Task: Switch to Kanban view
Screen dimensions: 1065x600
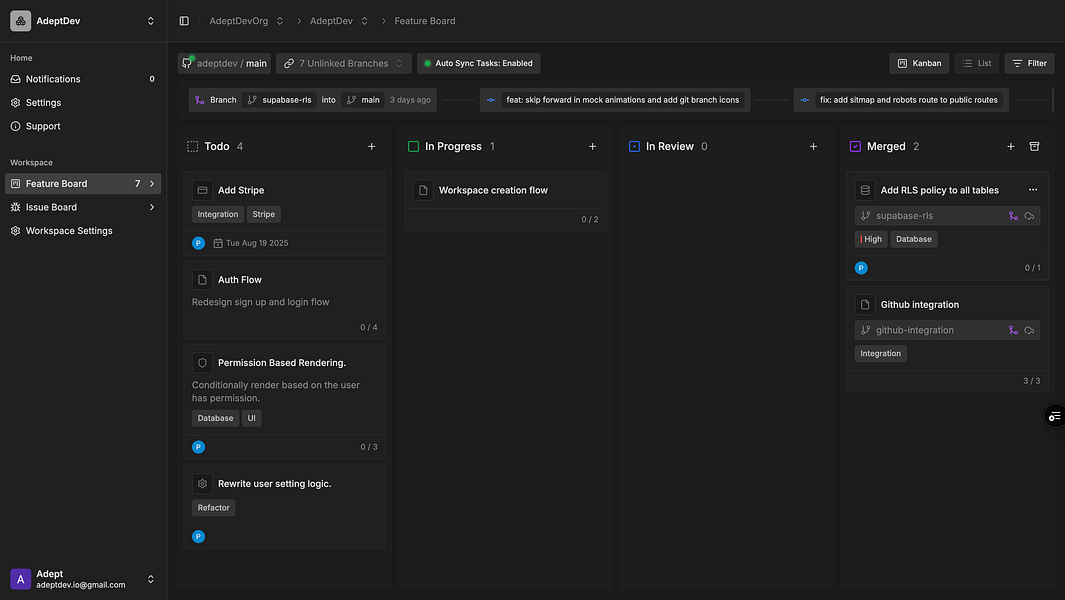Action: pyautogui.click(x=919, y=63)
